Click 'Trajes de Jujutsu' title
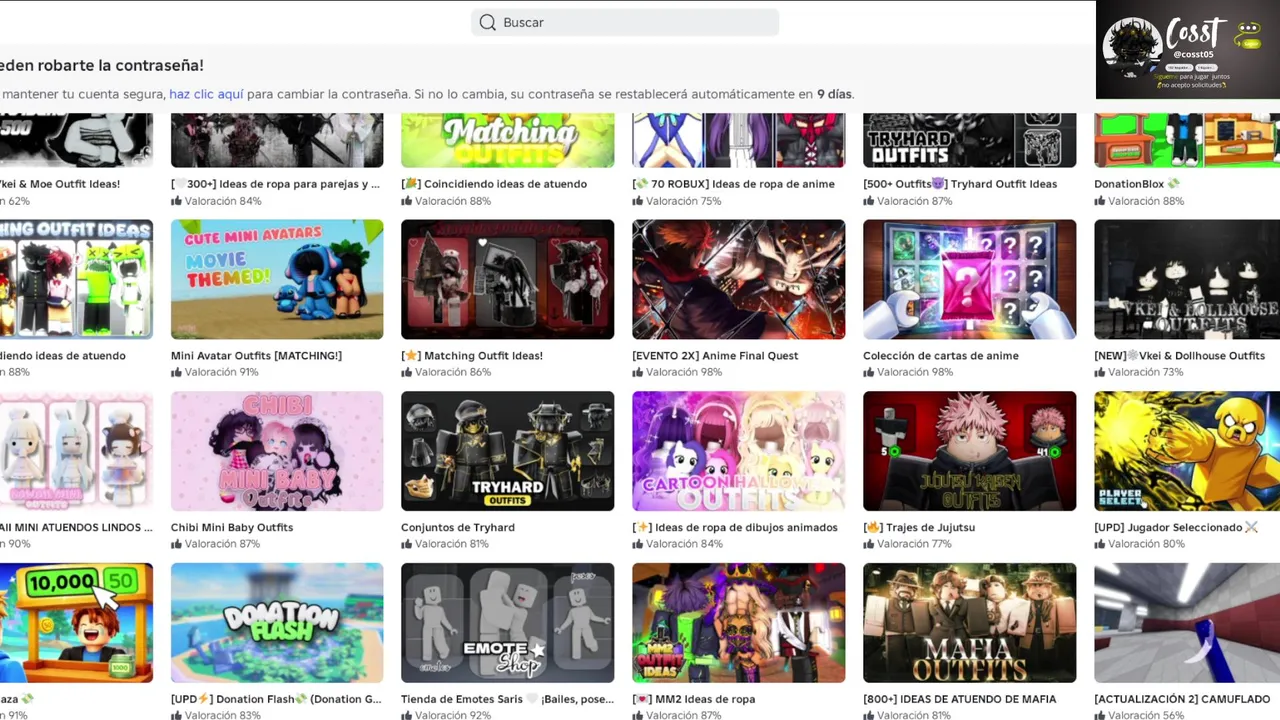This screenshot has height=720, width=1280. click(919, 528)
